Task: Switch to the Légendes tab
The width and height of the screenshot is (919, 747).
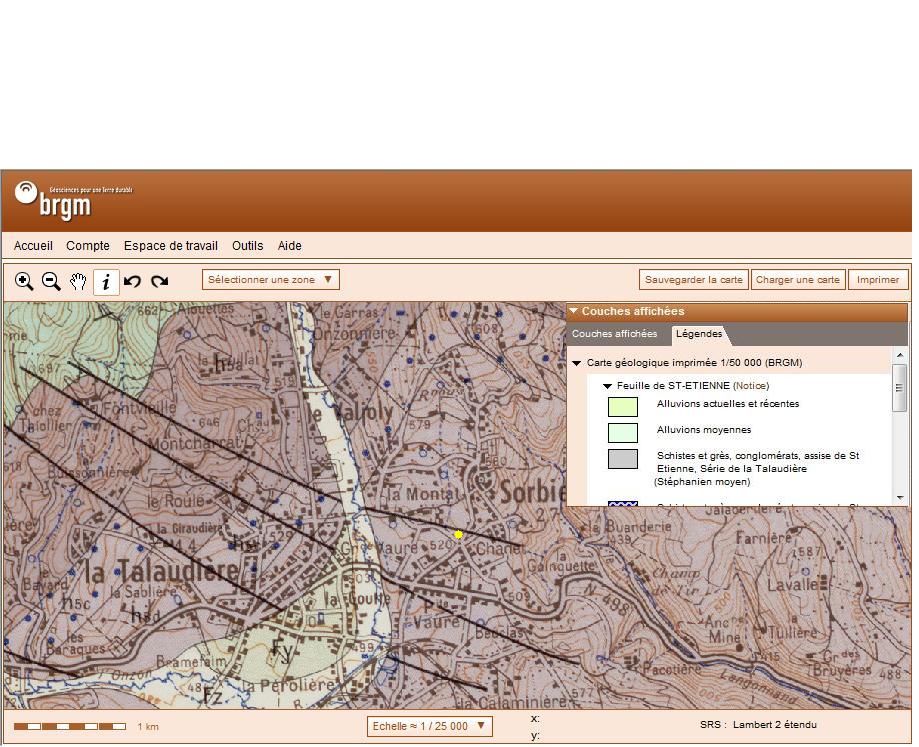Action: click(x=699, y=334)
